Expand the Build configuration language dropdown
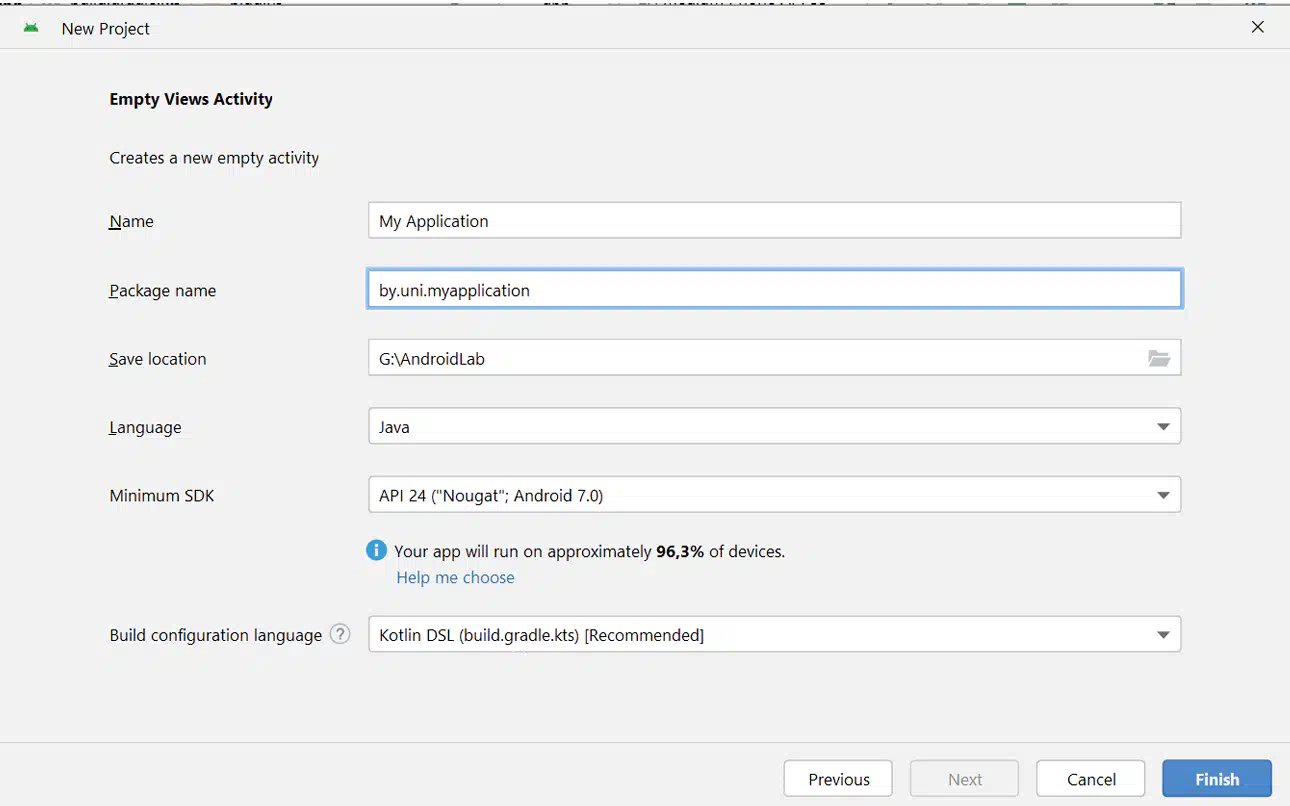 click(774, 635)
